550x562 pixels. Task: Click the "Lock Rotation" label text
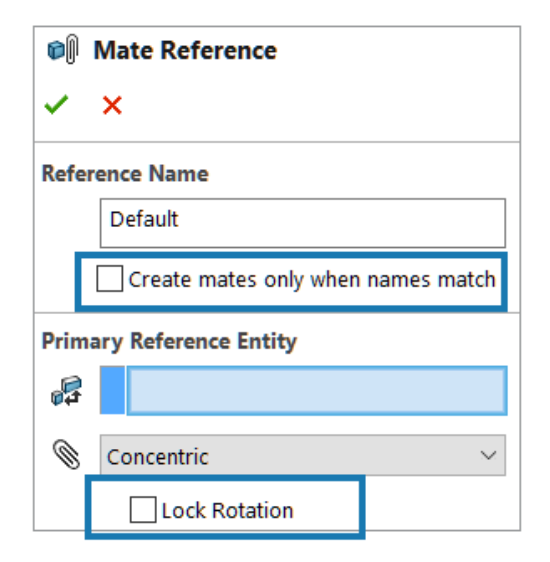228,510
